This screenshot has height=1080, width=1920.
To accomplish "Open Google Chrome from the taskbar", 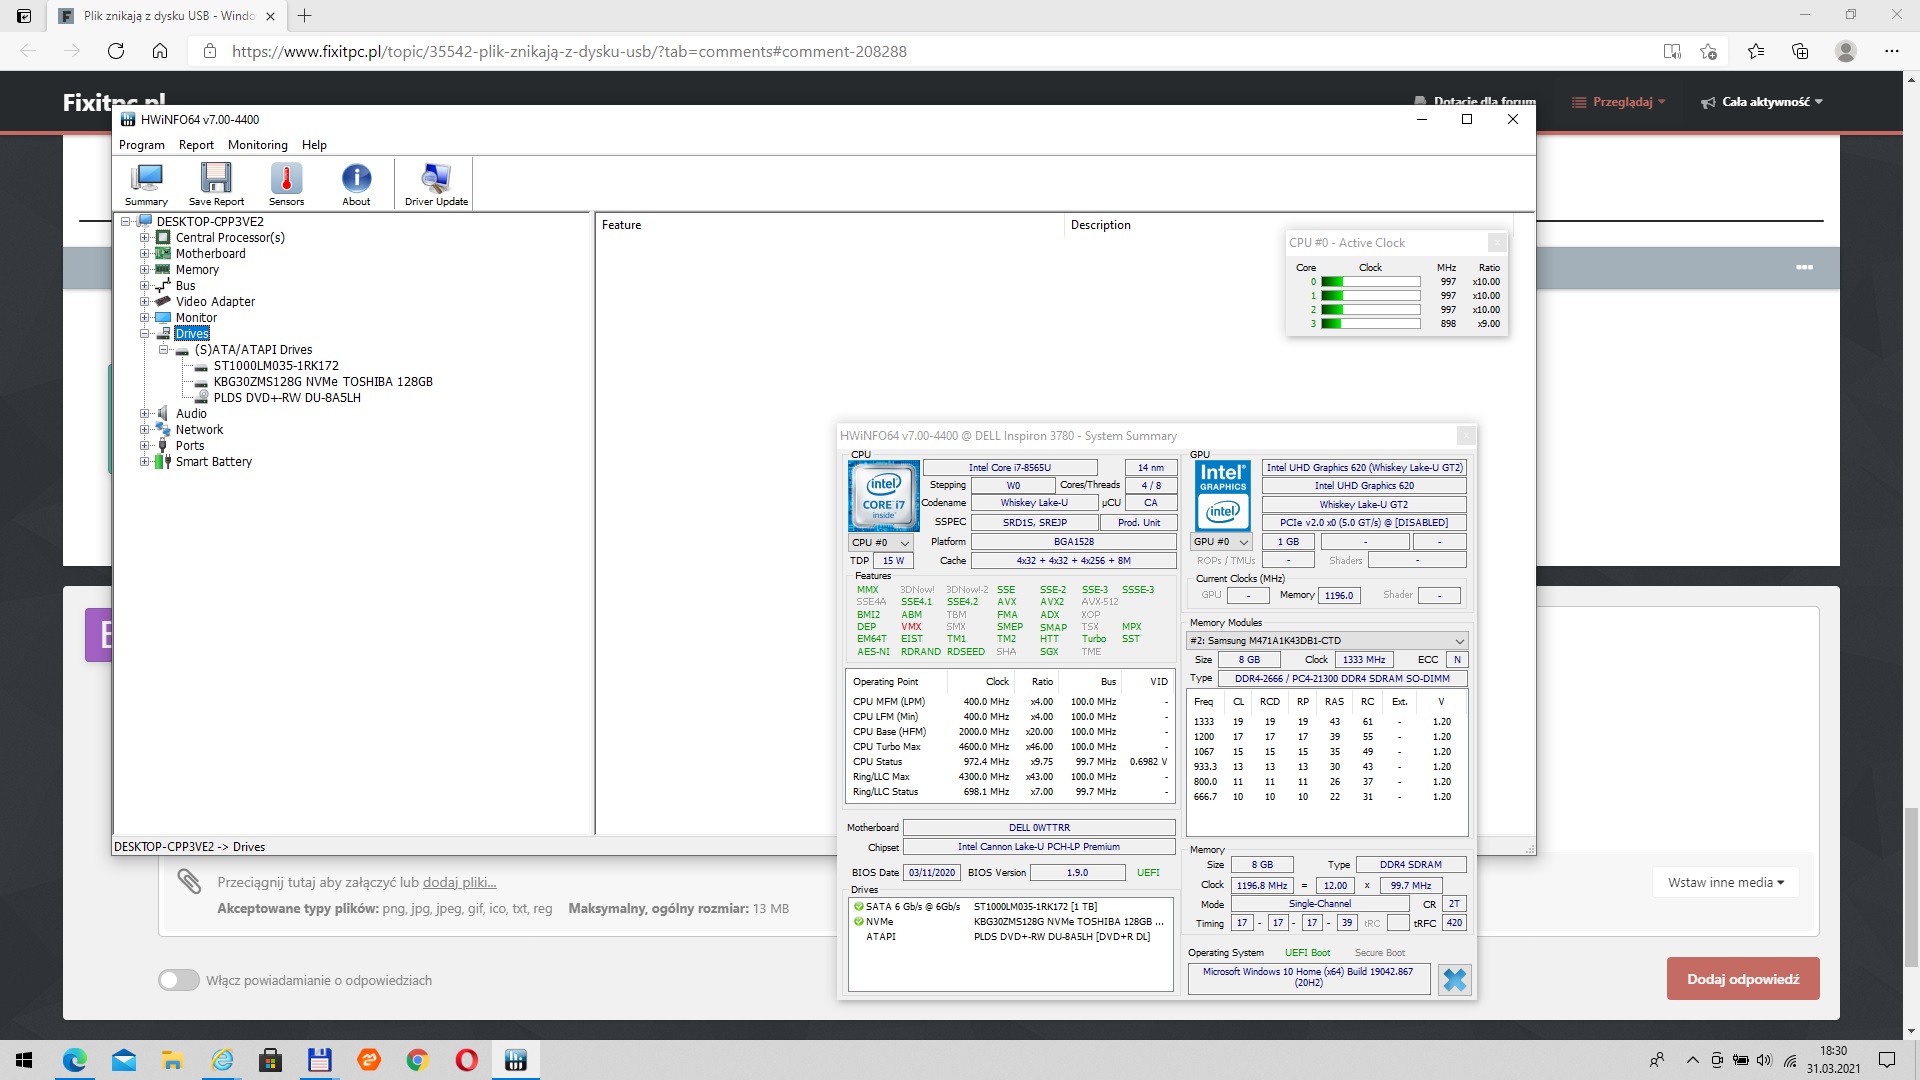I will (x=417, y=1060).
